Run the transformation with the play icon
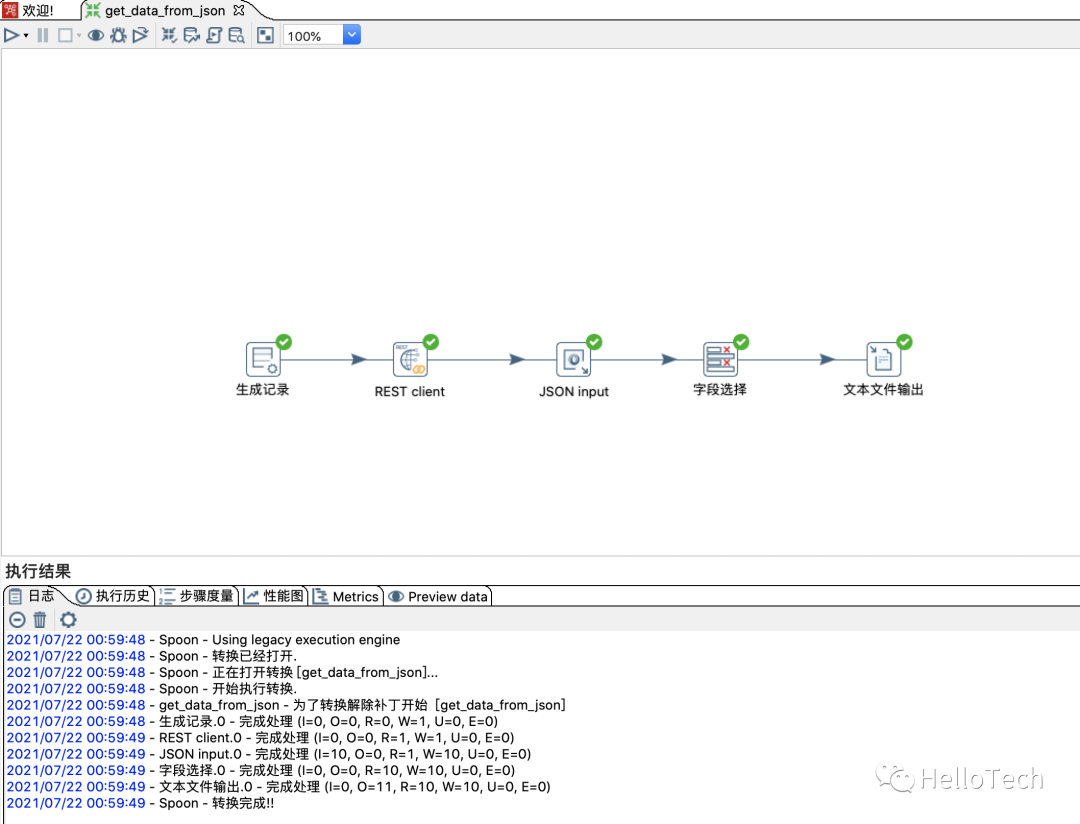The height and width of the screenshot is (824, 1080). [x=12, y=35]
